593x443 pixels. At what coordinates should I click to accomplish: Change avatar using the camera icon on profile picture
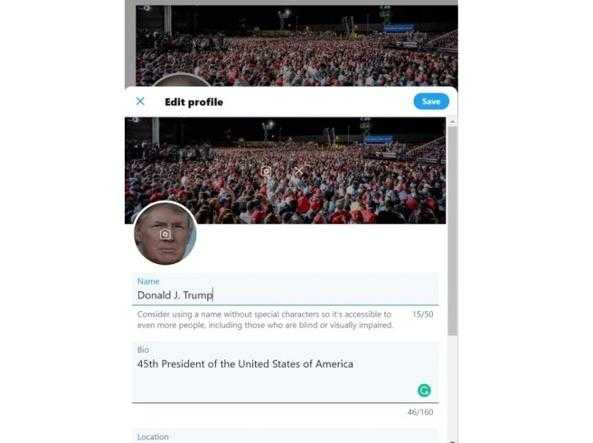pyautogui.click(x=165, y=234)
